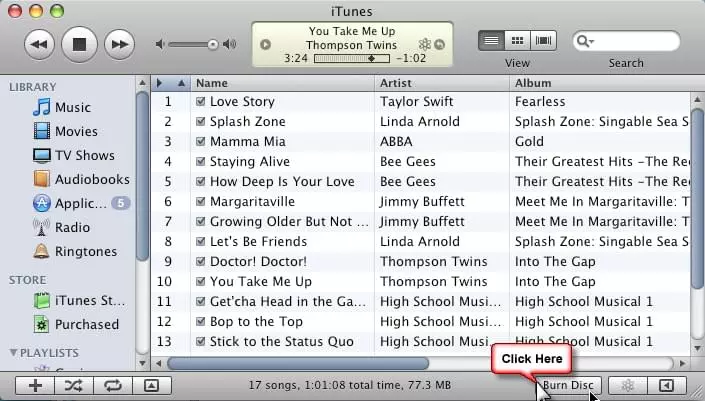The width and height of the screenshot is (705, 401).
Task: Open the Applications library
Action: point(81,204)
